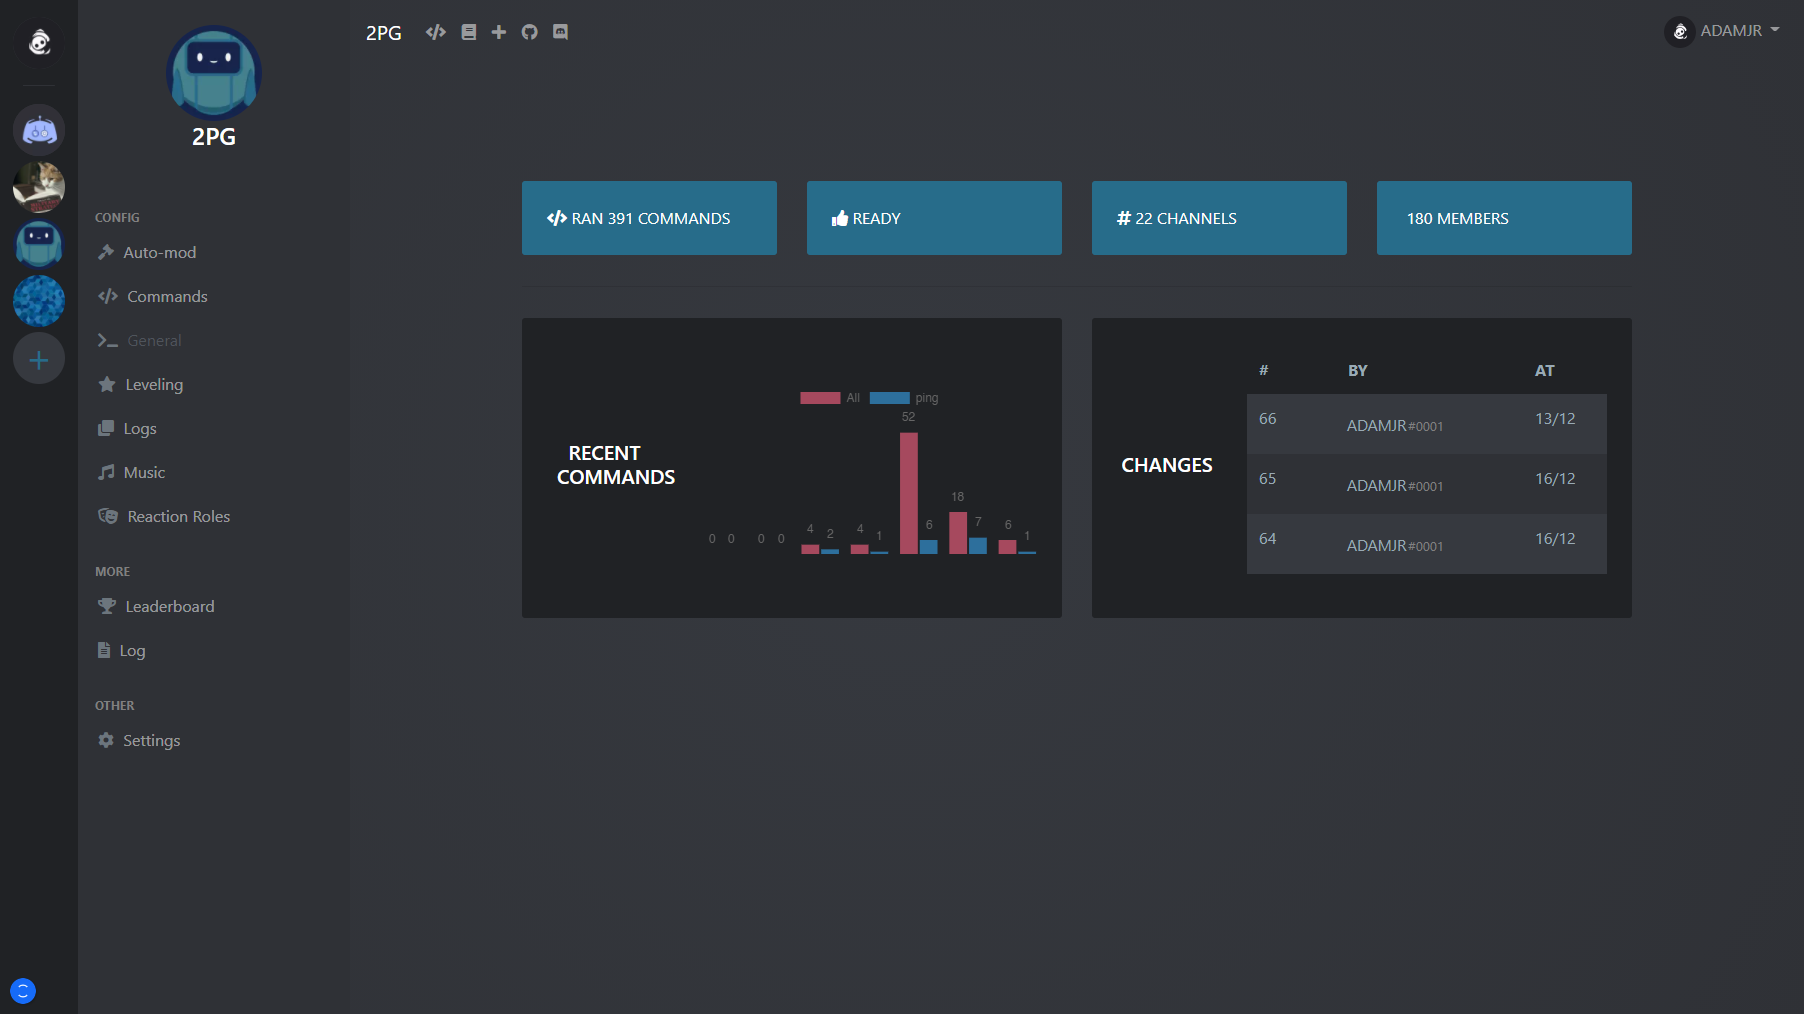Viewport: 1804px width, 1014px height.
Task: Click the RAN 391 COMMANDS stat card
Action: (x=649, y=218)
